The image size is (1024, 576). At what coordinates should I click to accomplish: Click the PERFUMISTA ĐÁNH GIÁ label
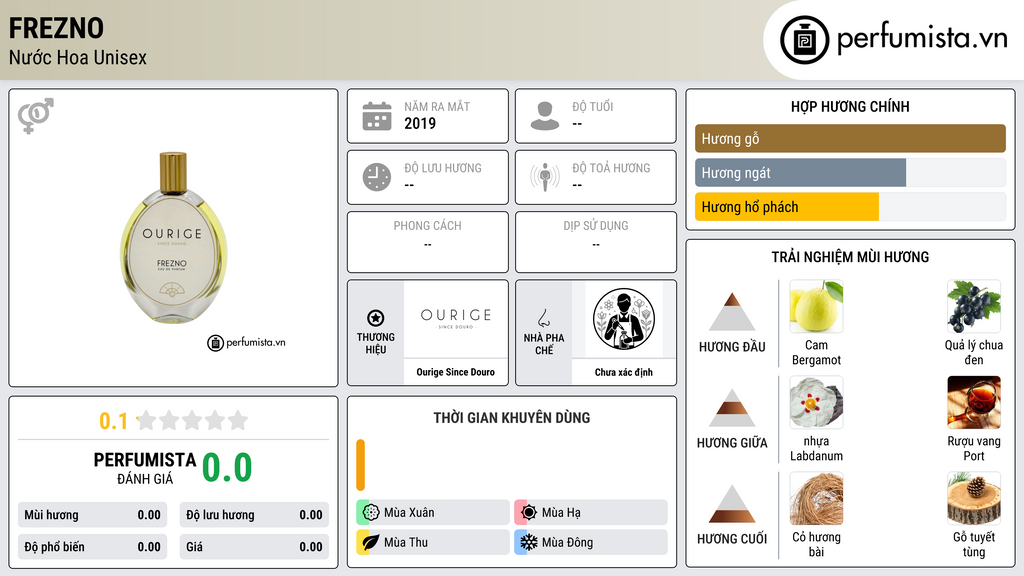(x=145, y=468)
